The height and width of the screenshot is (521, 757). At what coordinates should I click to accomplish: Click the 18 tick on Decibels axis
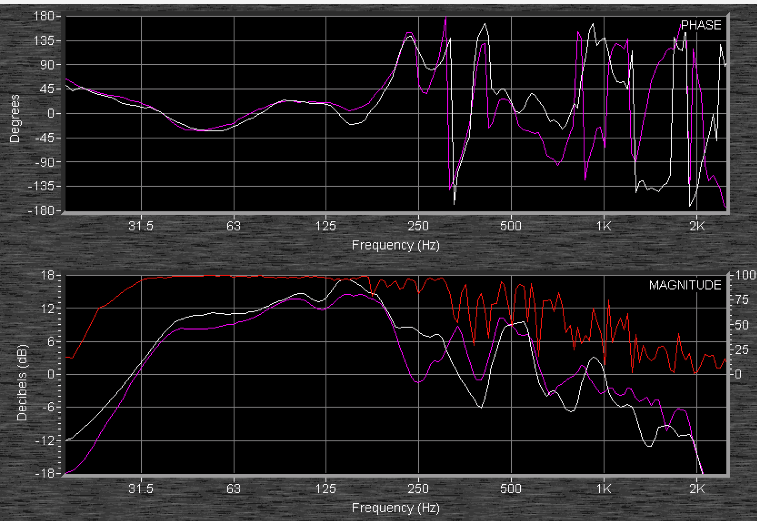point(50,275)
